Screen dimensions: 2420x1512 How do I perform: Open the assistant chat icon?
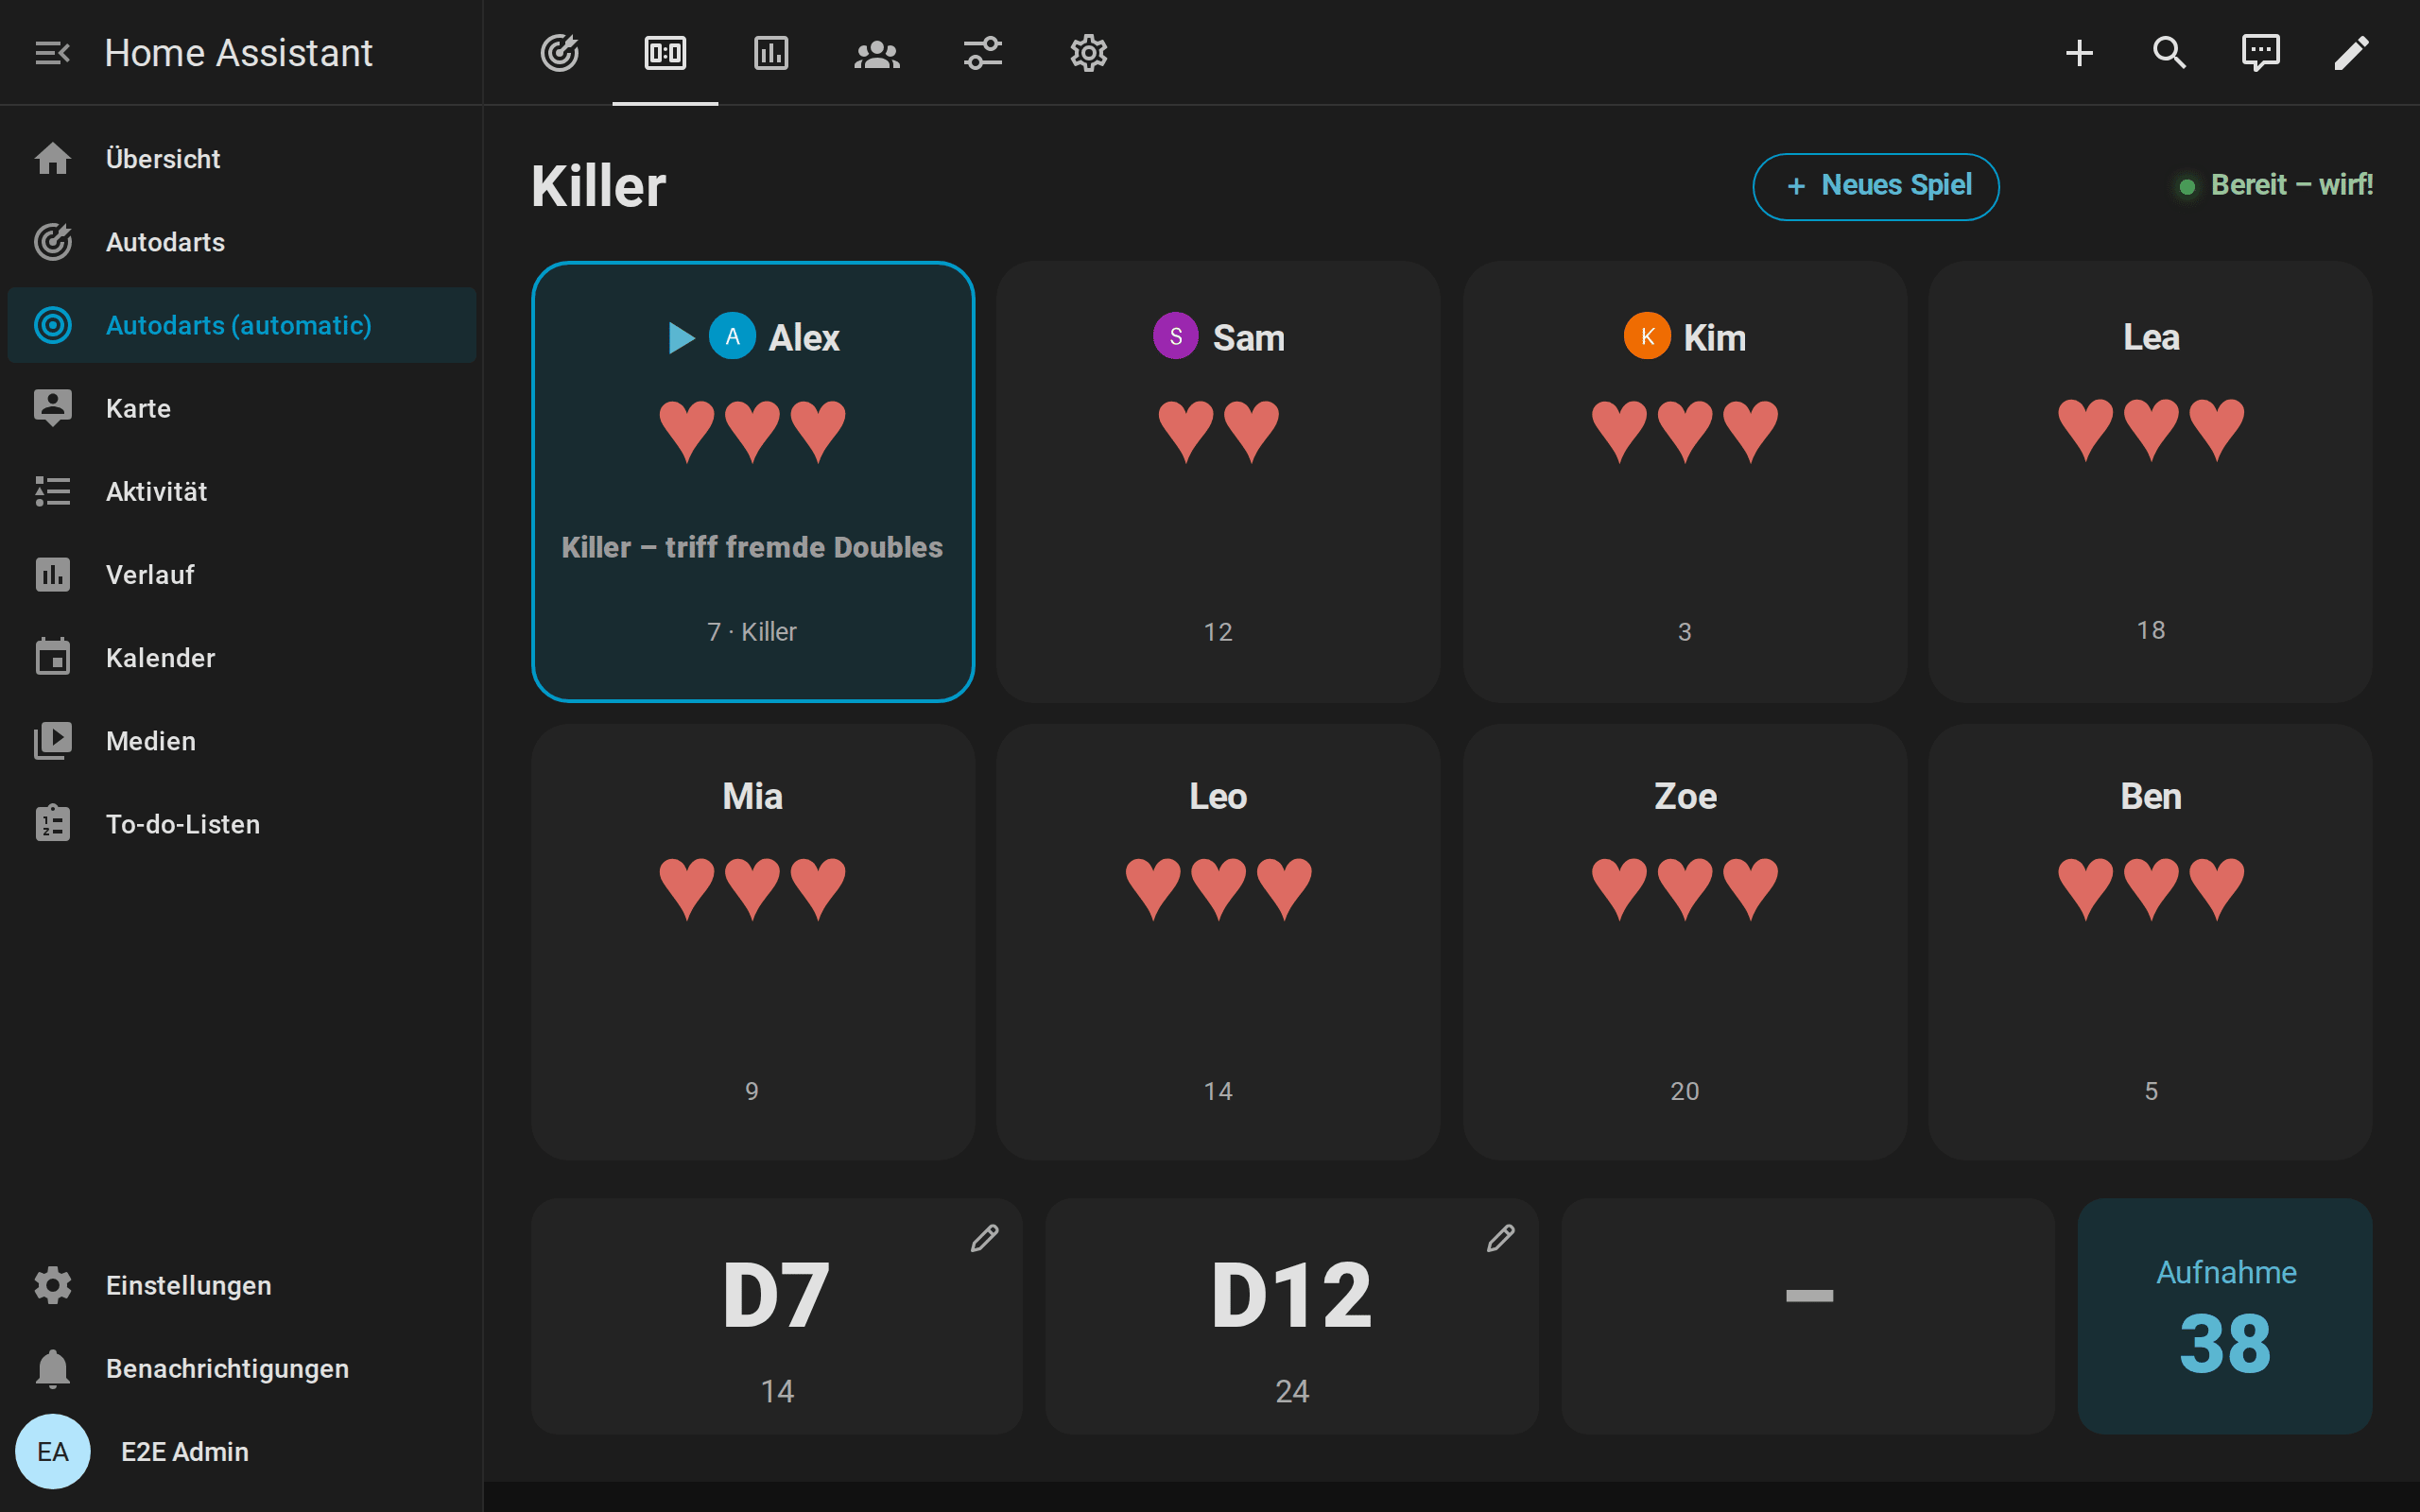pos(2260,53)
